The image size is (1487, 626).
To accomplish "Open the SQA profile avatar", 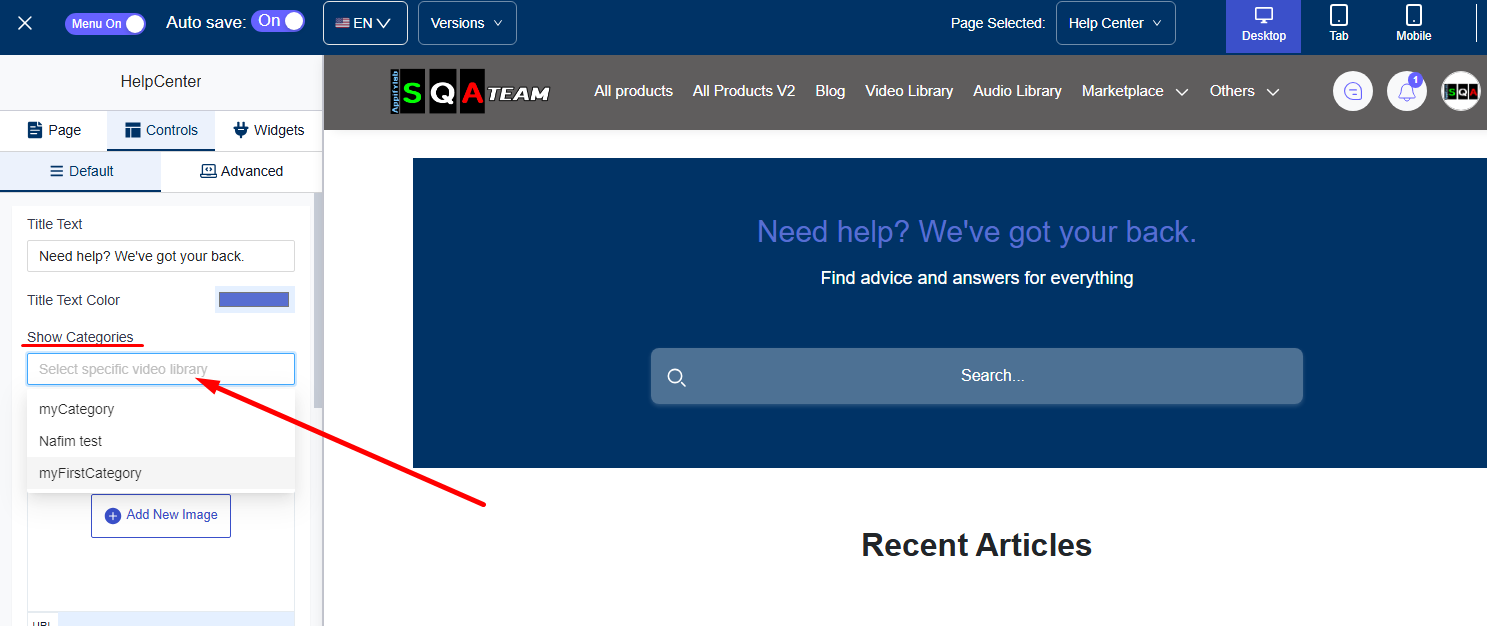I will click(1461, 91).
